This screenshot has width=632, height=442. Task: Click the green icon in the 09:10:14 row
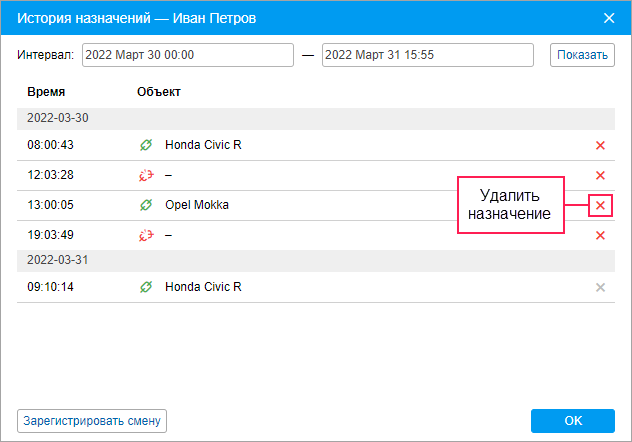click(146, 287)
